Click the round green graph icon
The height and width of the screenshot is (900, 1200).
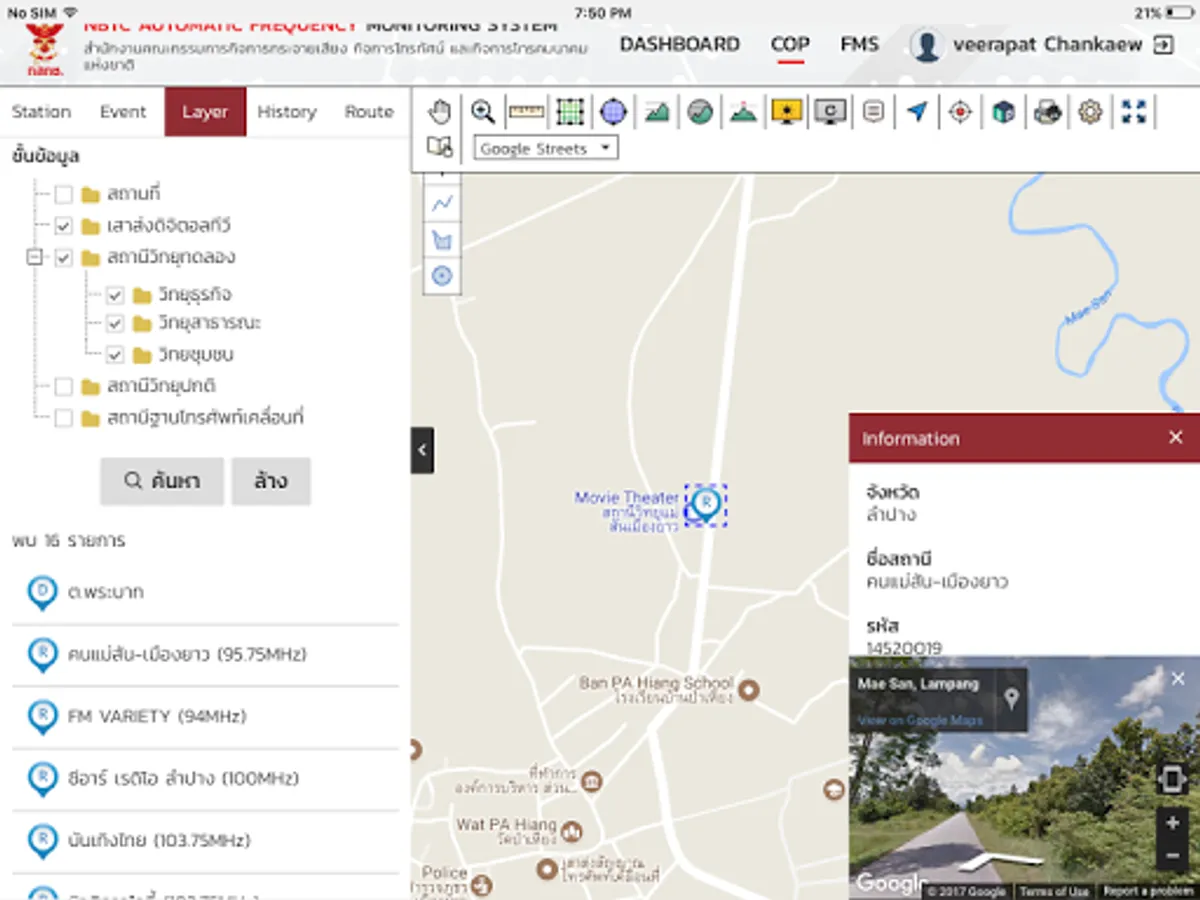(700, 112)
